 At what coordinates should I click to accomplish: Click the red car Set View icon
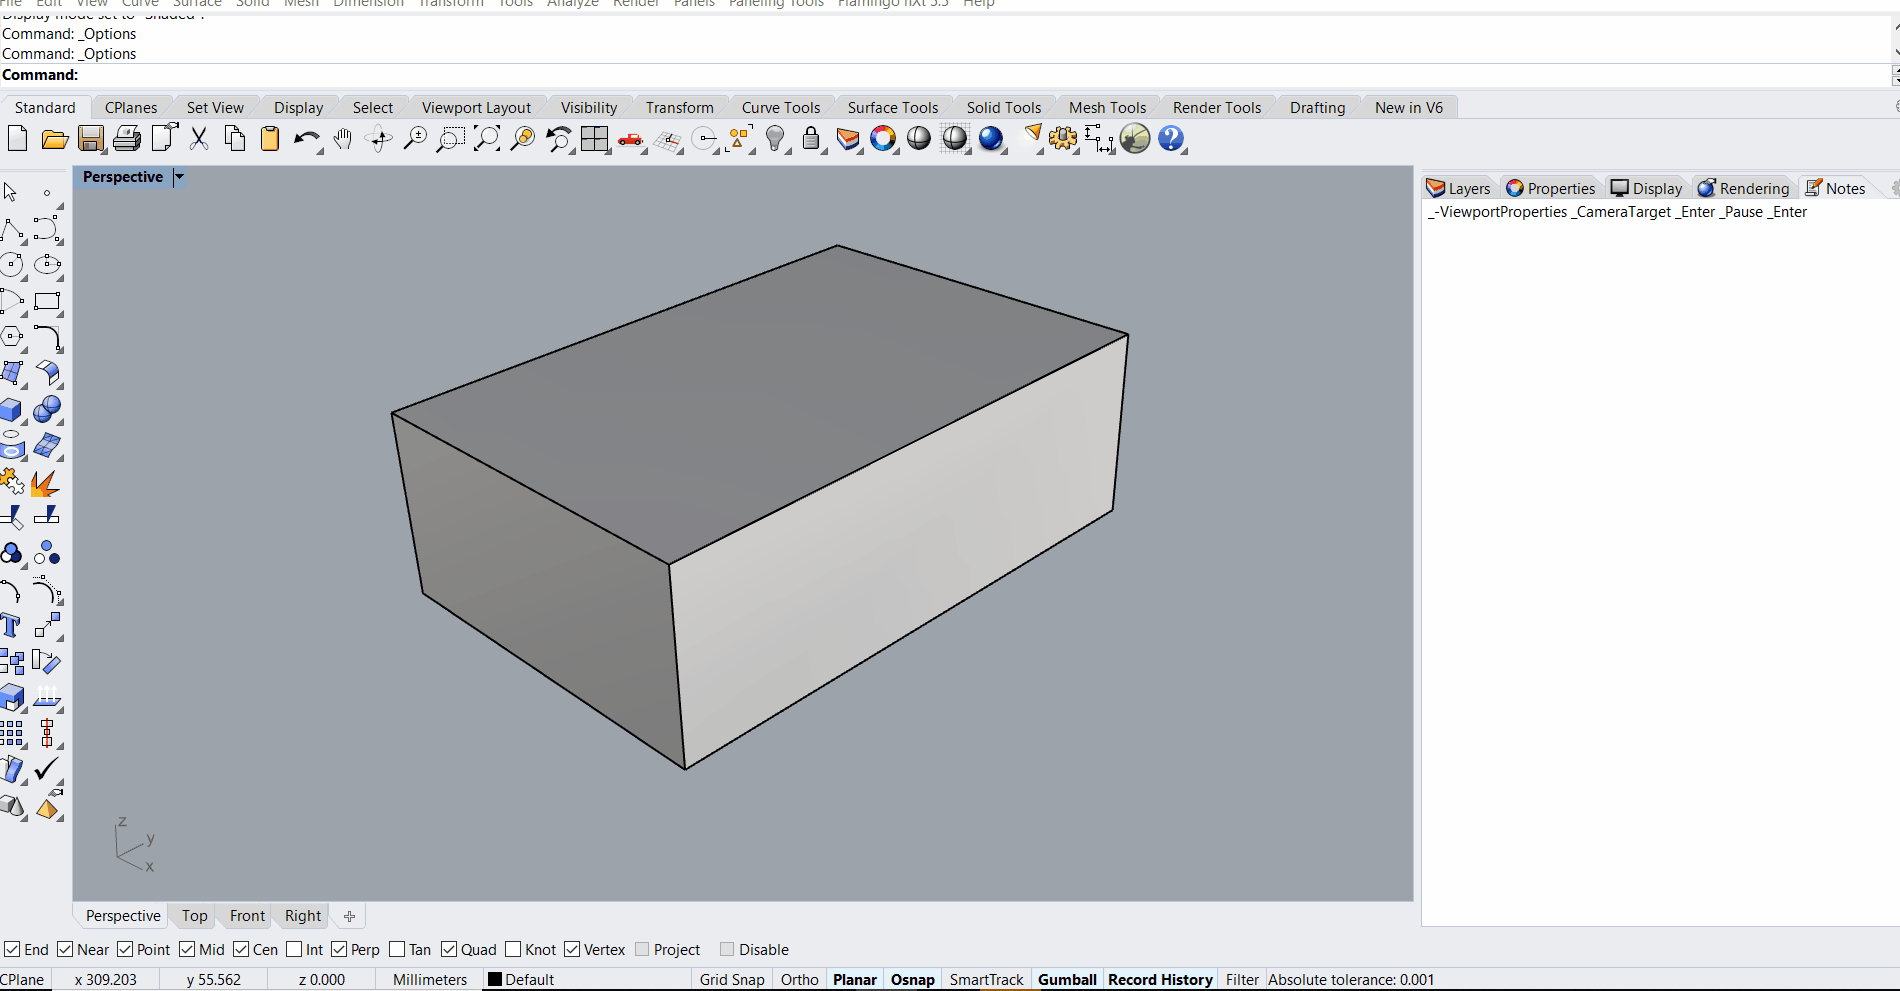(631, 139)
